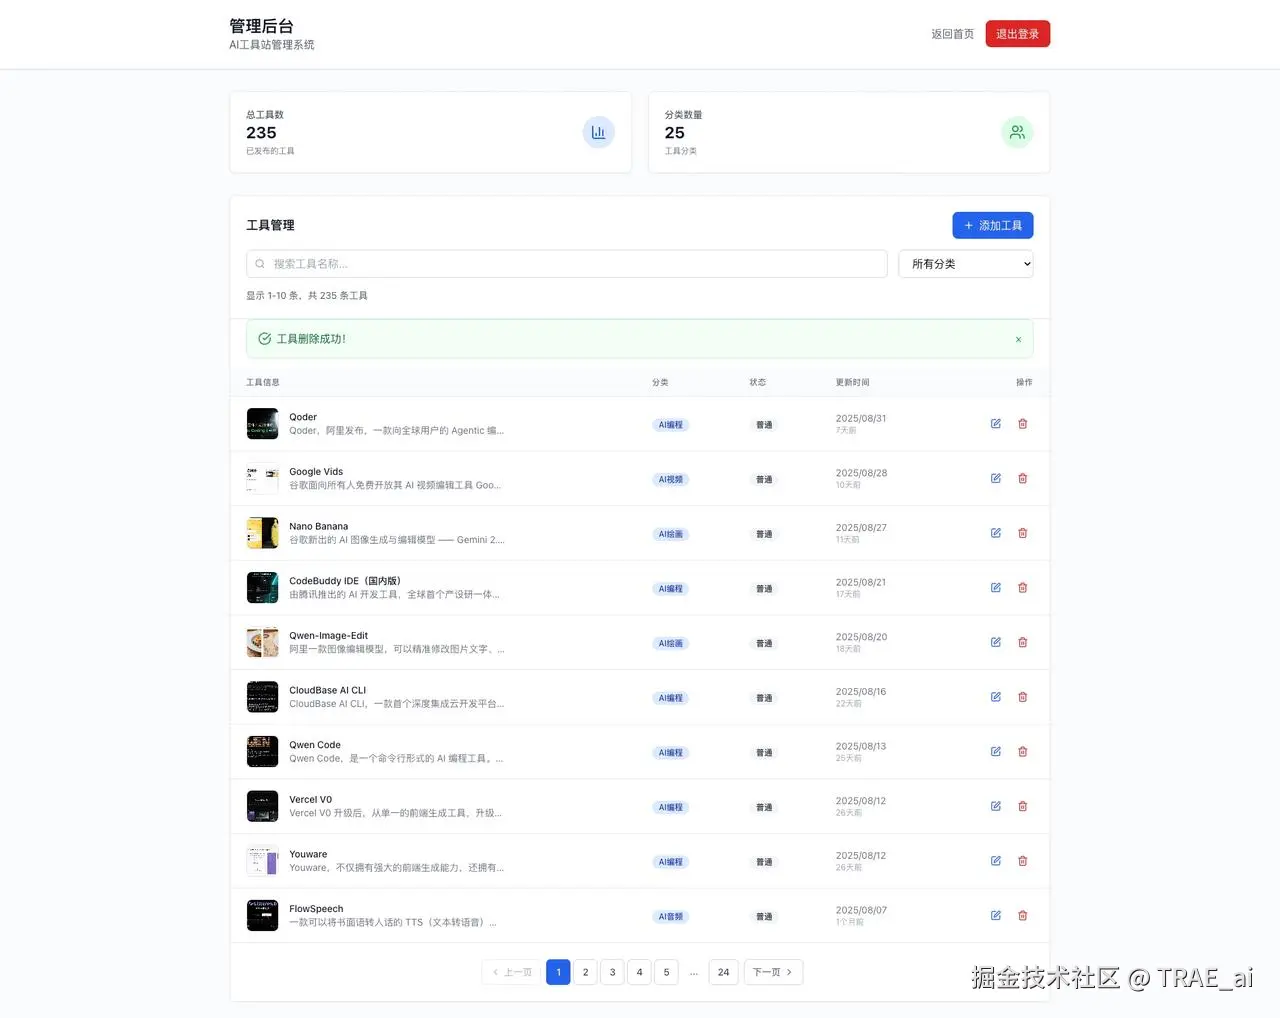Select current page 1 in pagination
The height and width of the screenshot is (1018, 1280).
(559, 972)
